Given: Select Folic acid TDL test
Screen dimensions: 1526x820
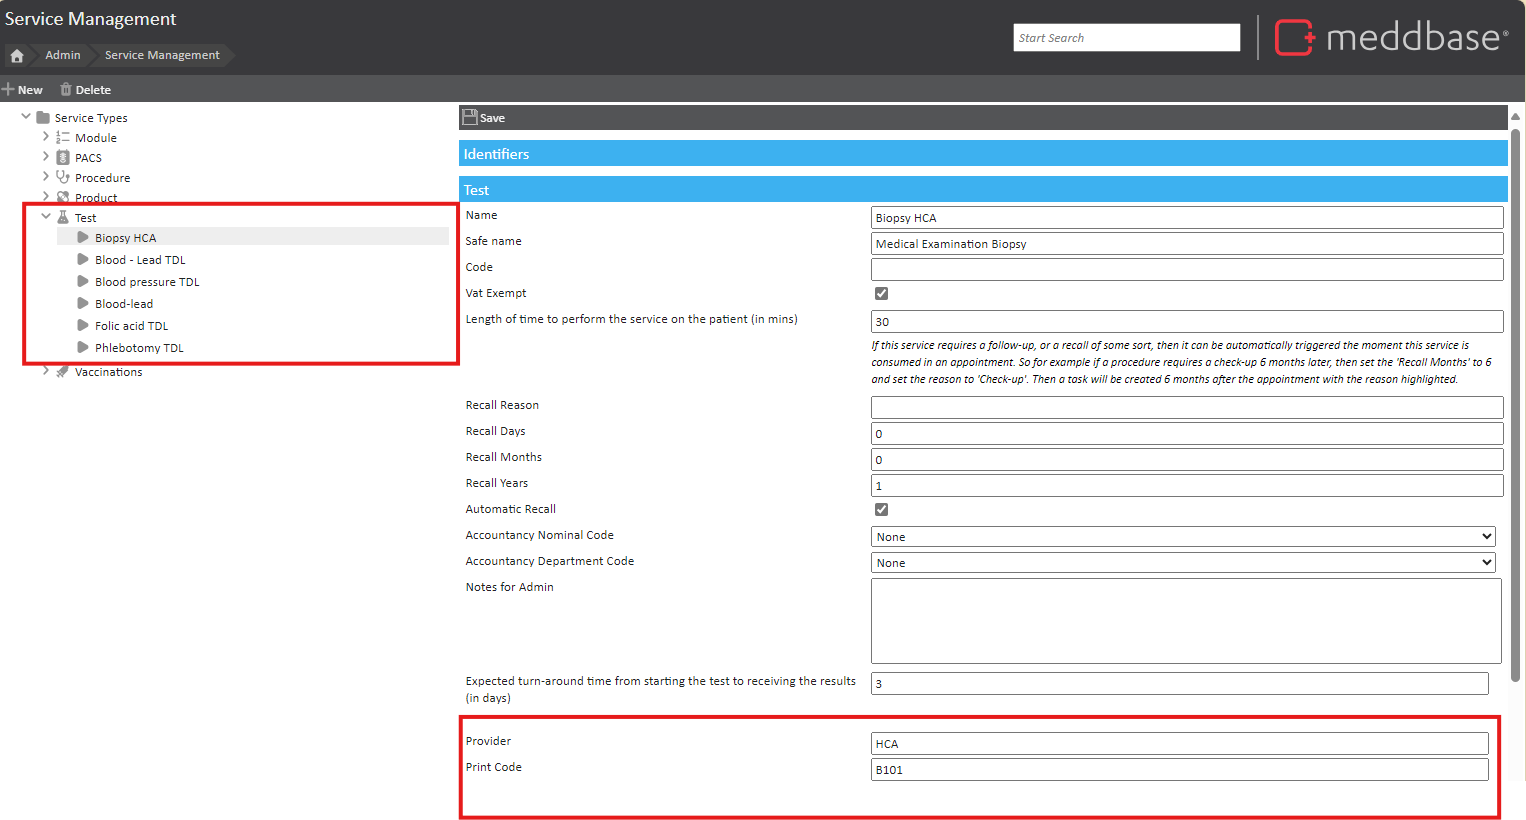Looking at the screenshot, I should coord(131,326).
